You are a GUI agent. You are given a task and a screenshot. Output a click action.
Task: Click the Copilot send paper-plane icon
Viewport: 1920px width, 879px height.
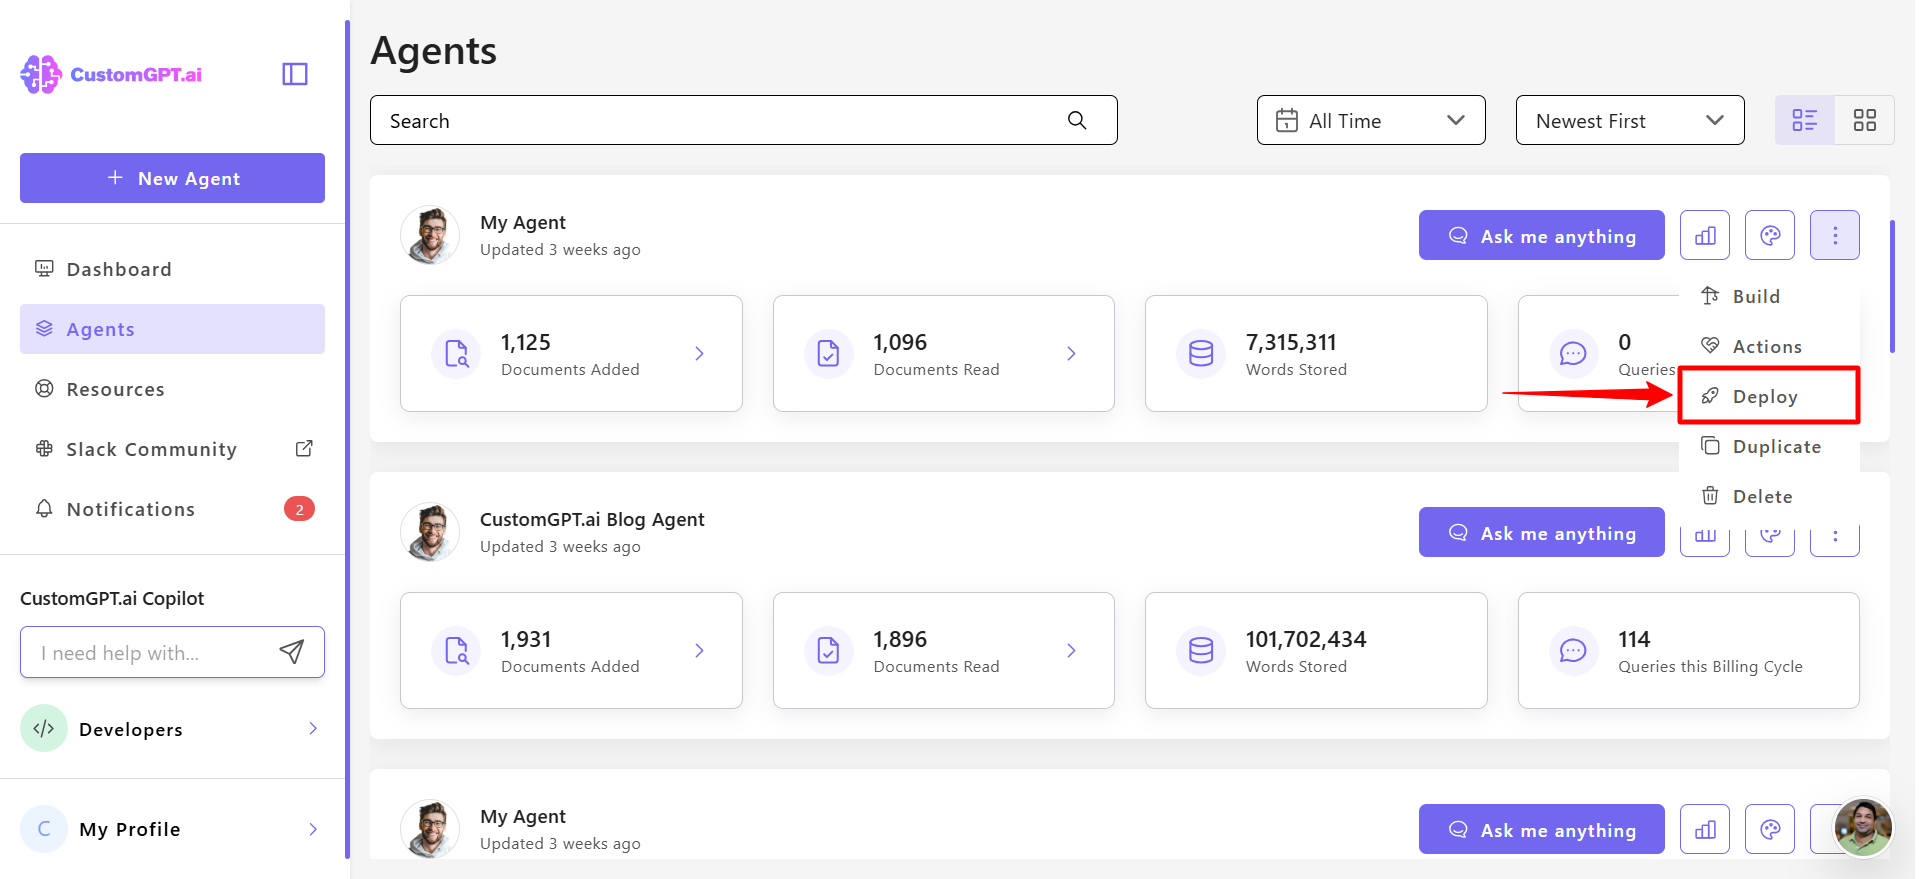coord(291,652)
